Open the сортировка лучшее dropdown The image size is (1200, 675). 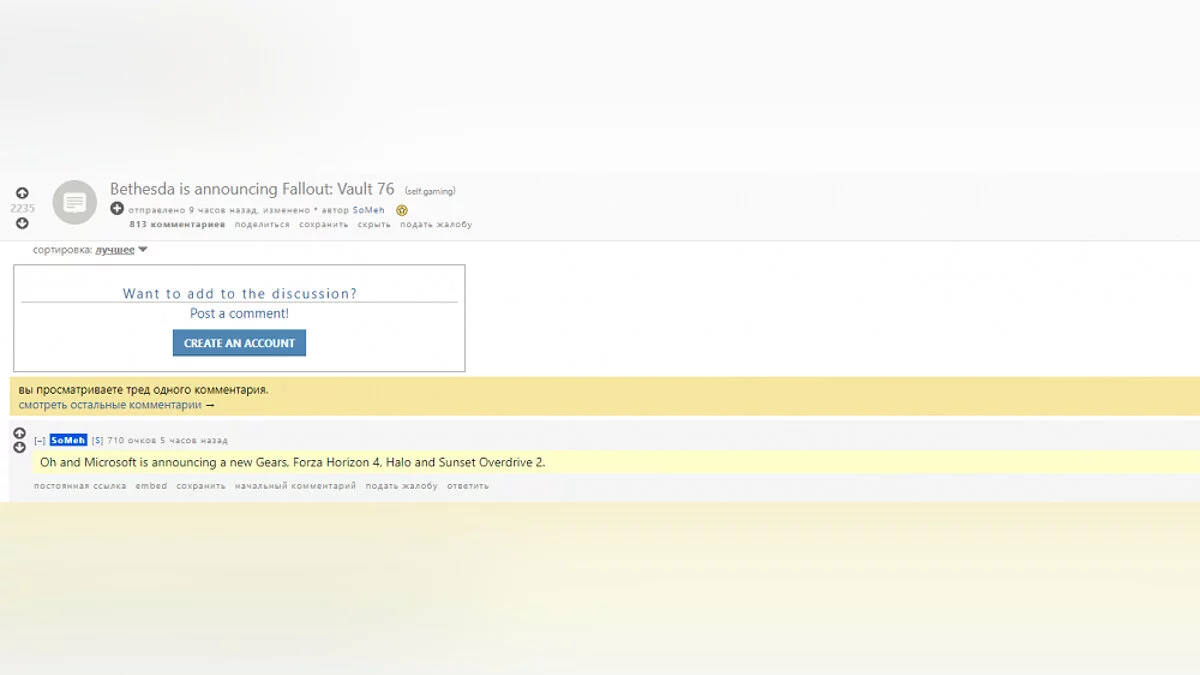121,249
